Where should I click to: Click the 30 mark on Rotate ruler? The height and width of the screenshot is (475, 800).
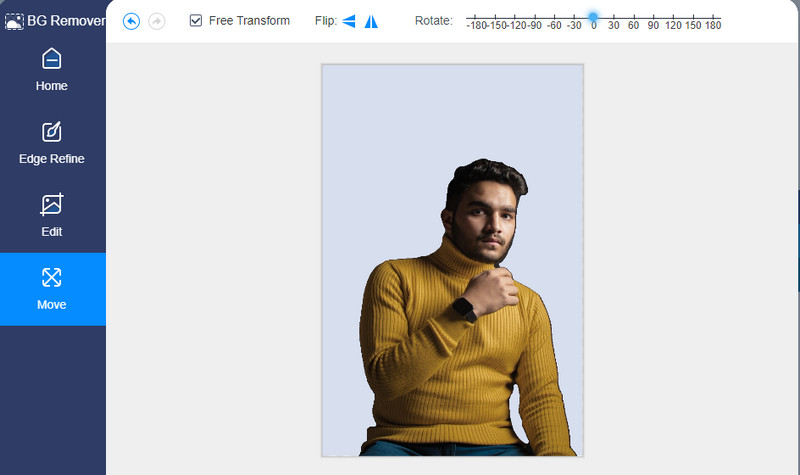pyautogui.click(x=613, y=26)
